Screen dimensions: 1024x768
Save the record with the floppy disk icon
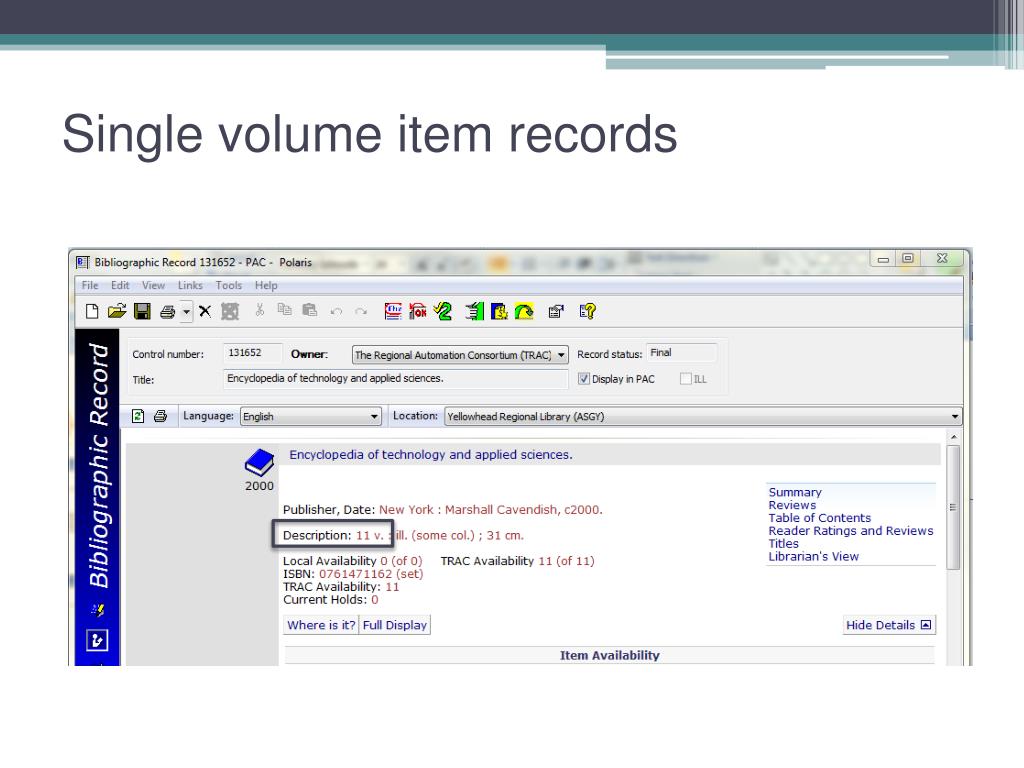coord(142,312)
